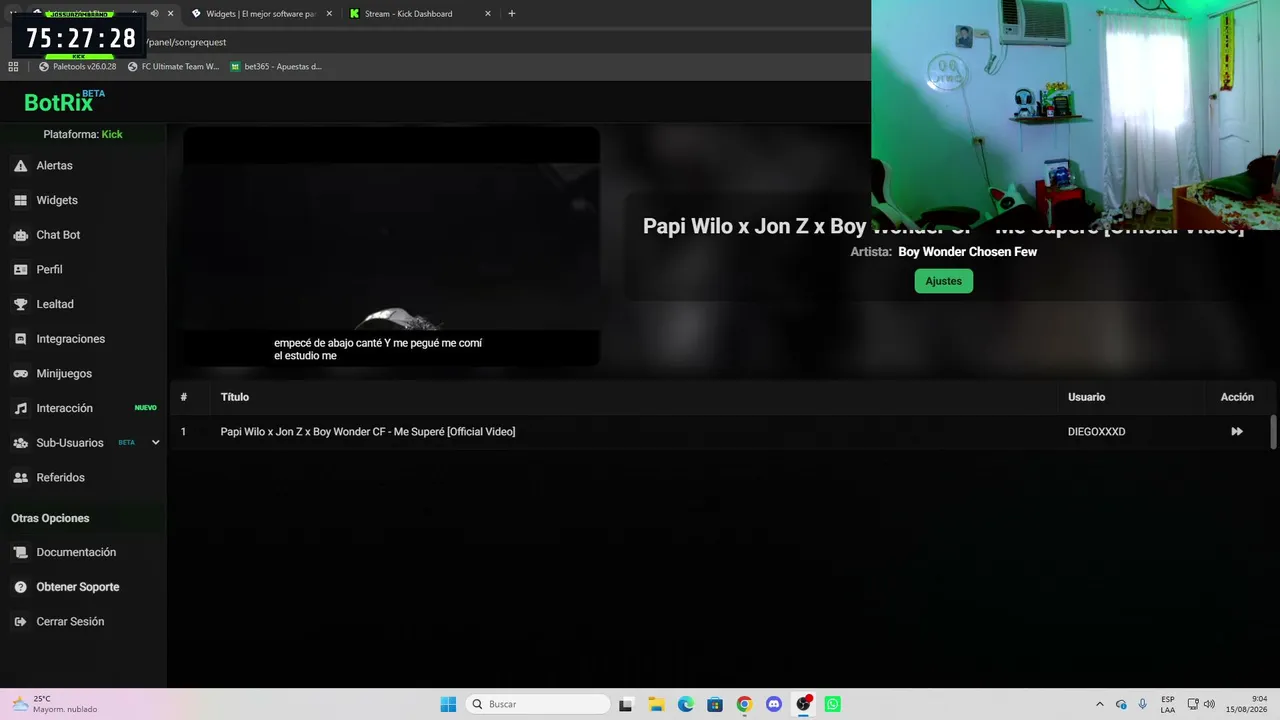Mute the audio-playing browser tab
Viewport: 1280px width, 720px height.
[x=154, y=14]
